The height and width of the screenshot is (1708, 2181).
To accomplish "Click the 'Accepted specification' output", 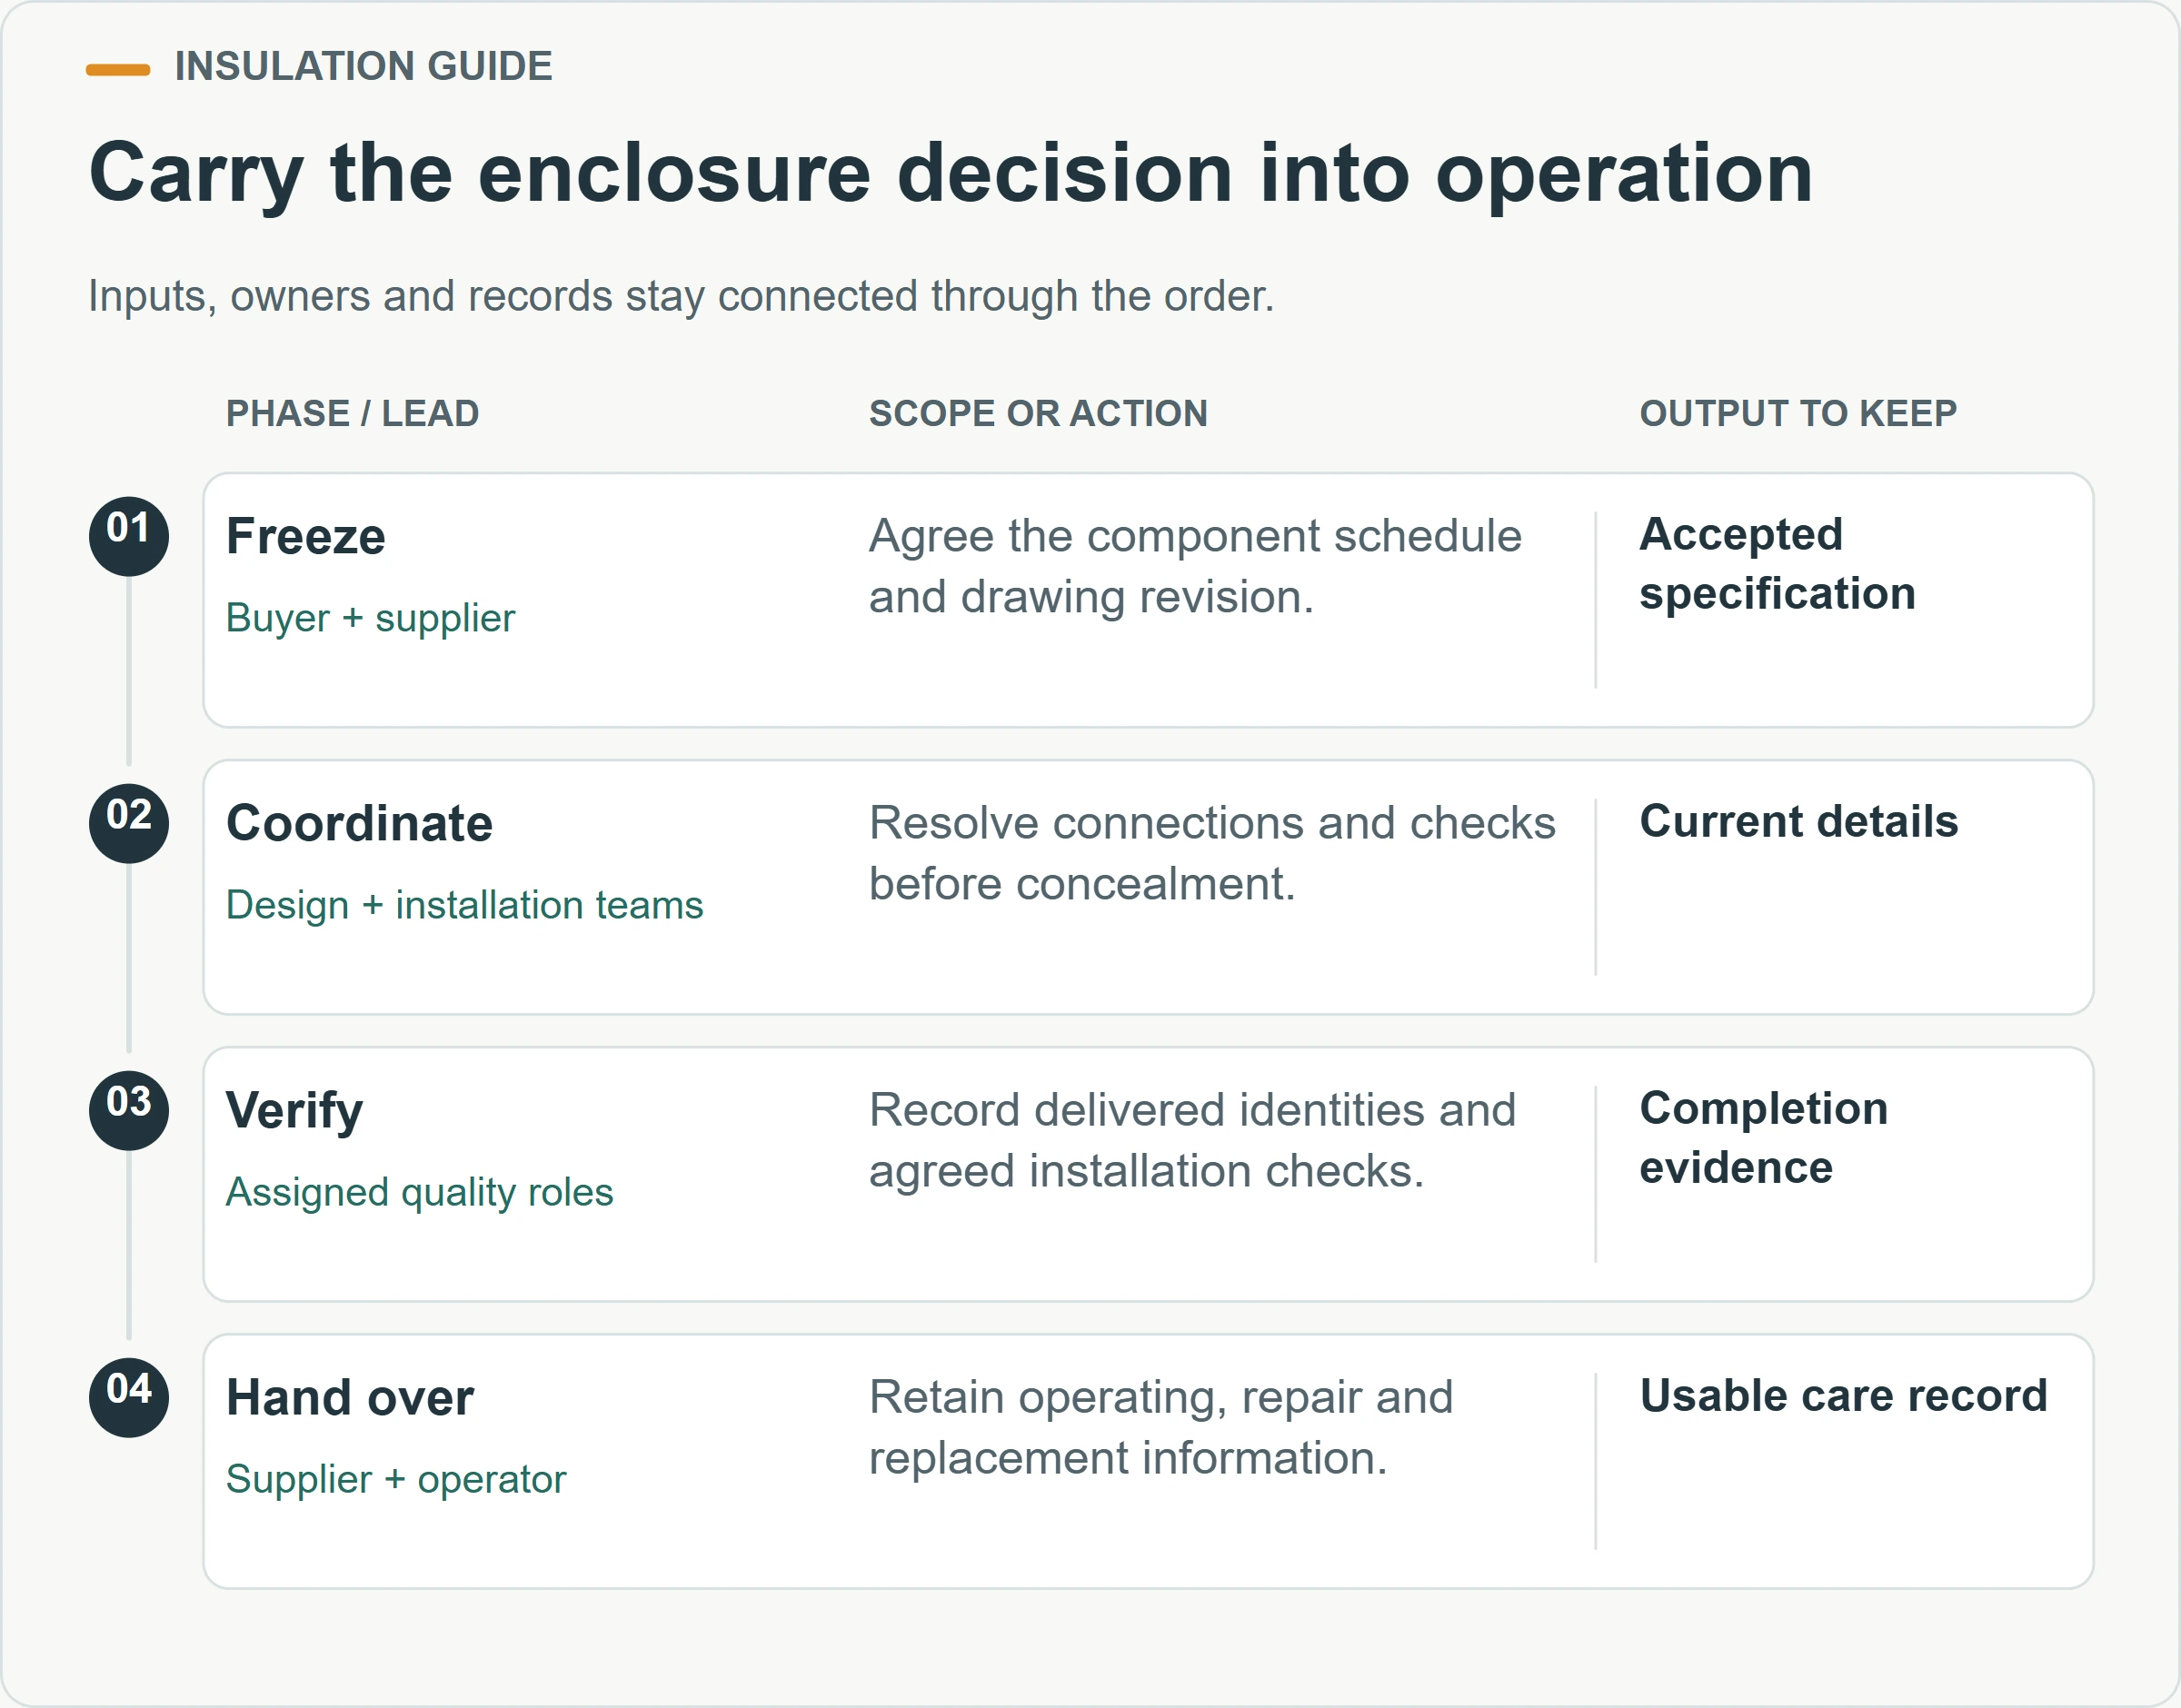I will 1777,564.
